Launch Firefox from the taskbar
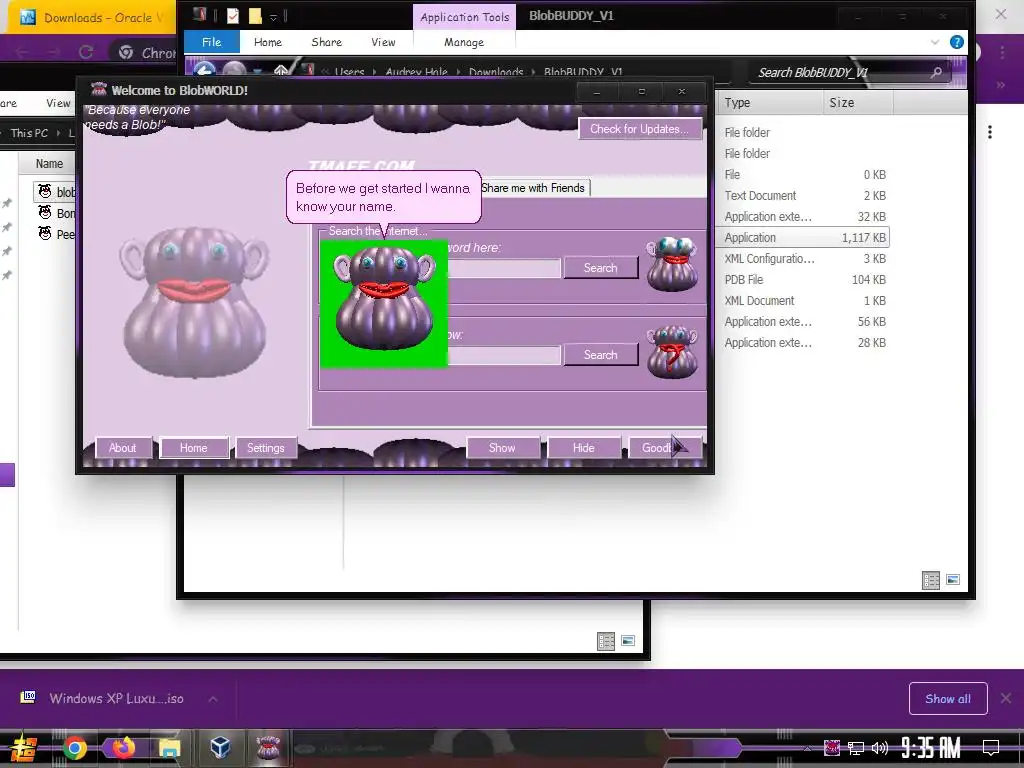 click(x=123, y=747)
